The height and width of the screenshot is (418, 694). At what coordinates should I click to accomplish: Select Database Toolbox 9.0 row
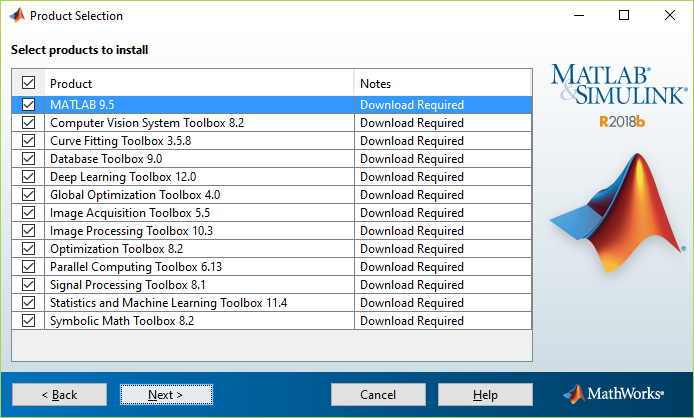point(272,159)
